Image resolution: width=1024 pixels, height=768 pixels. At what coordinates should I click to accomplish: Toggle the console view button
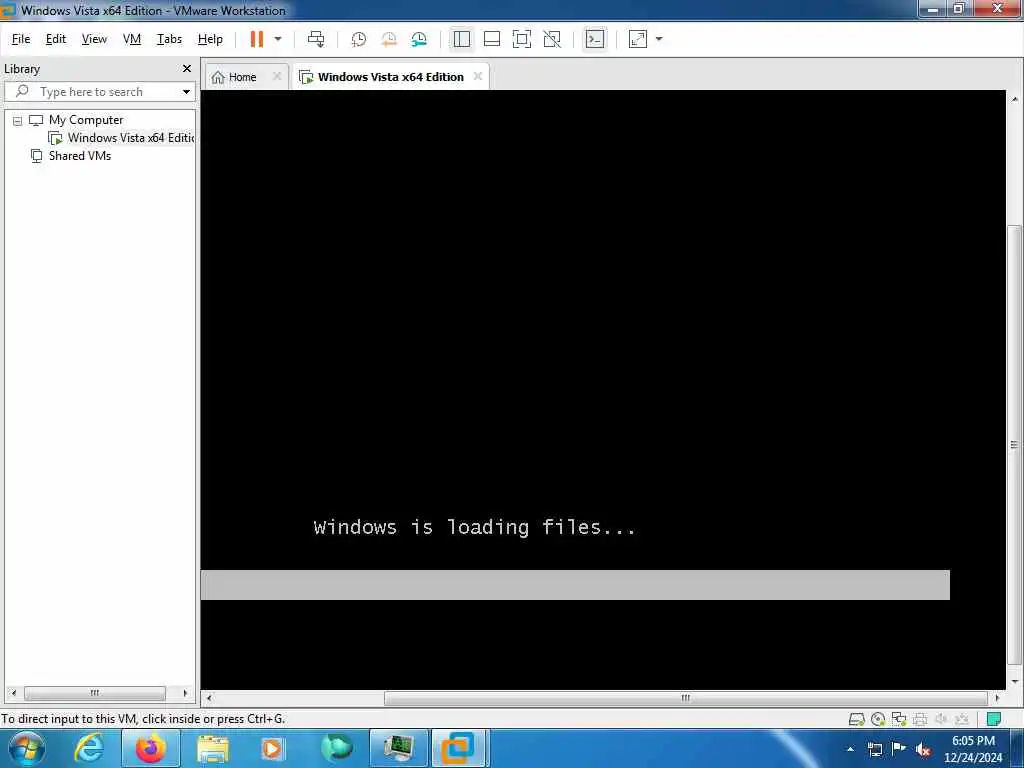pyautogui.click(x=595, y=39)
